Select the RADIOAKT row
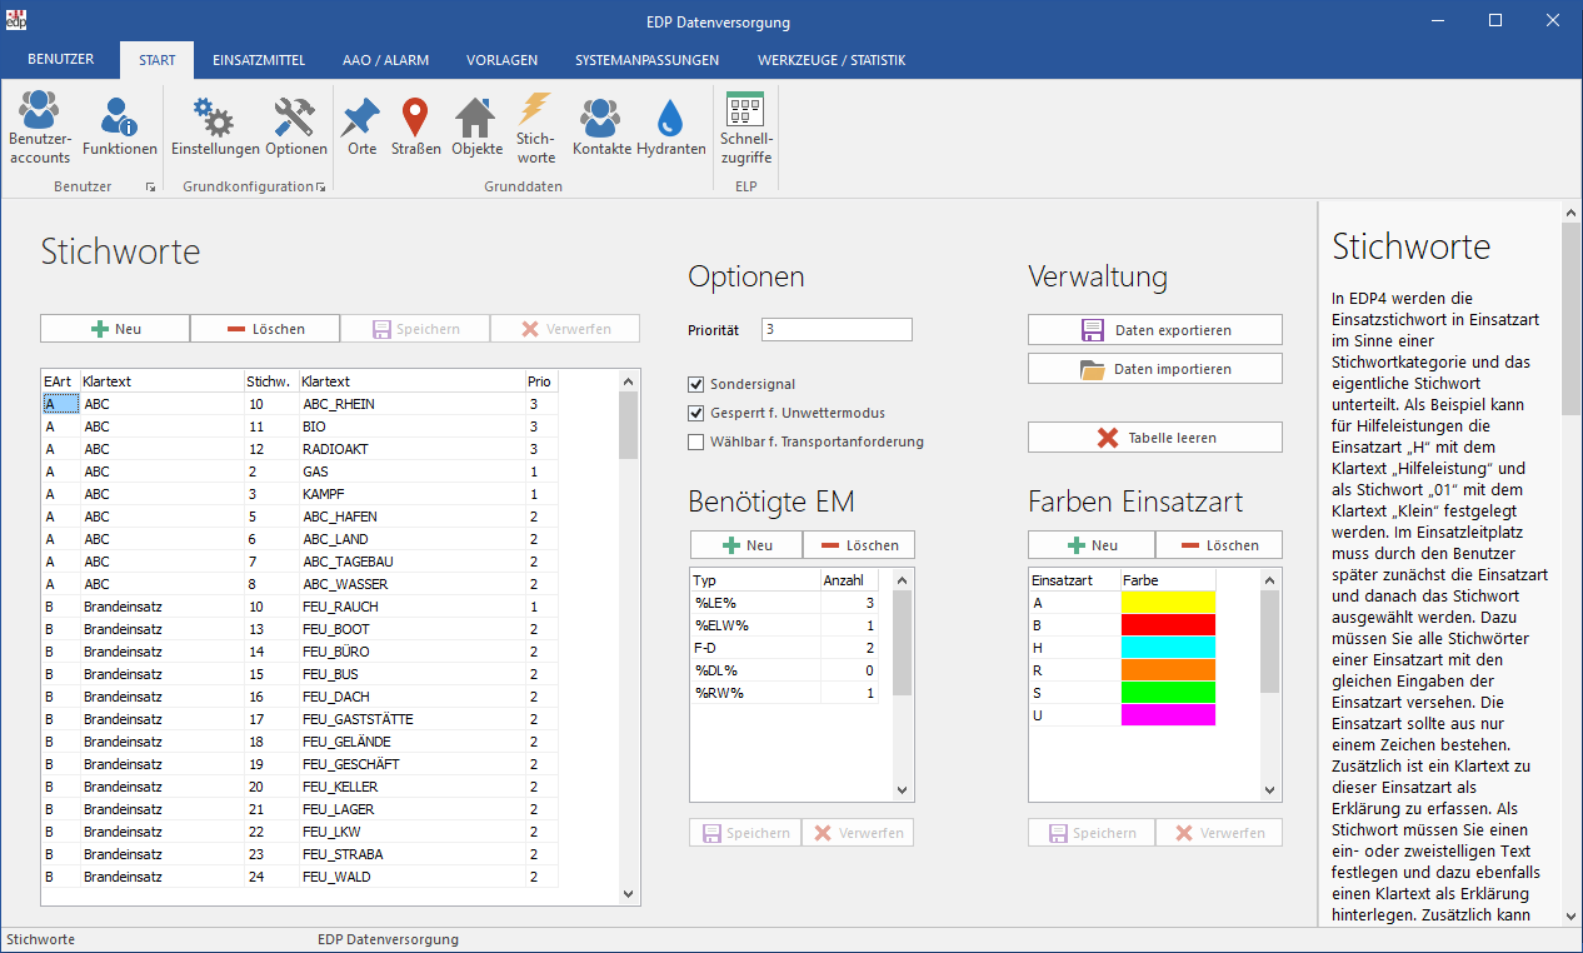Image resolution: width=1583 pixels, height=953 pixels. pos(299,449)
